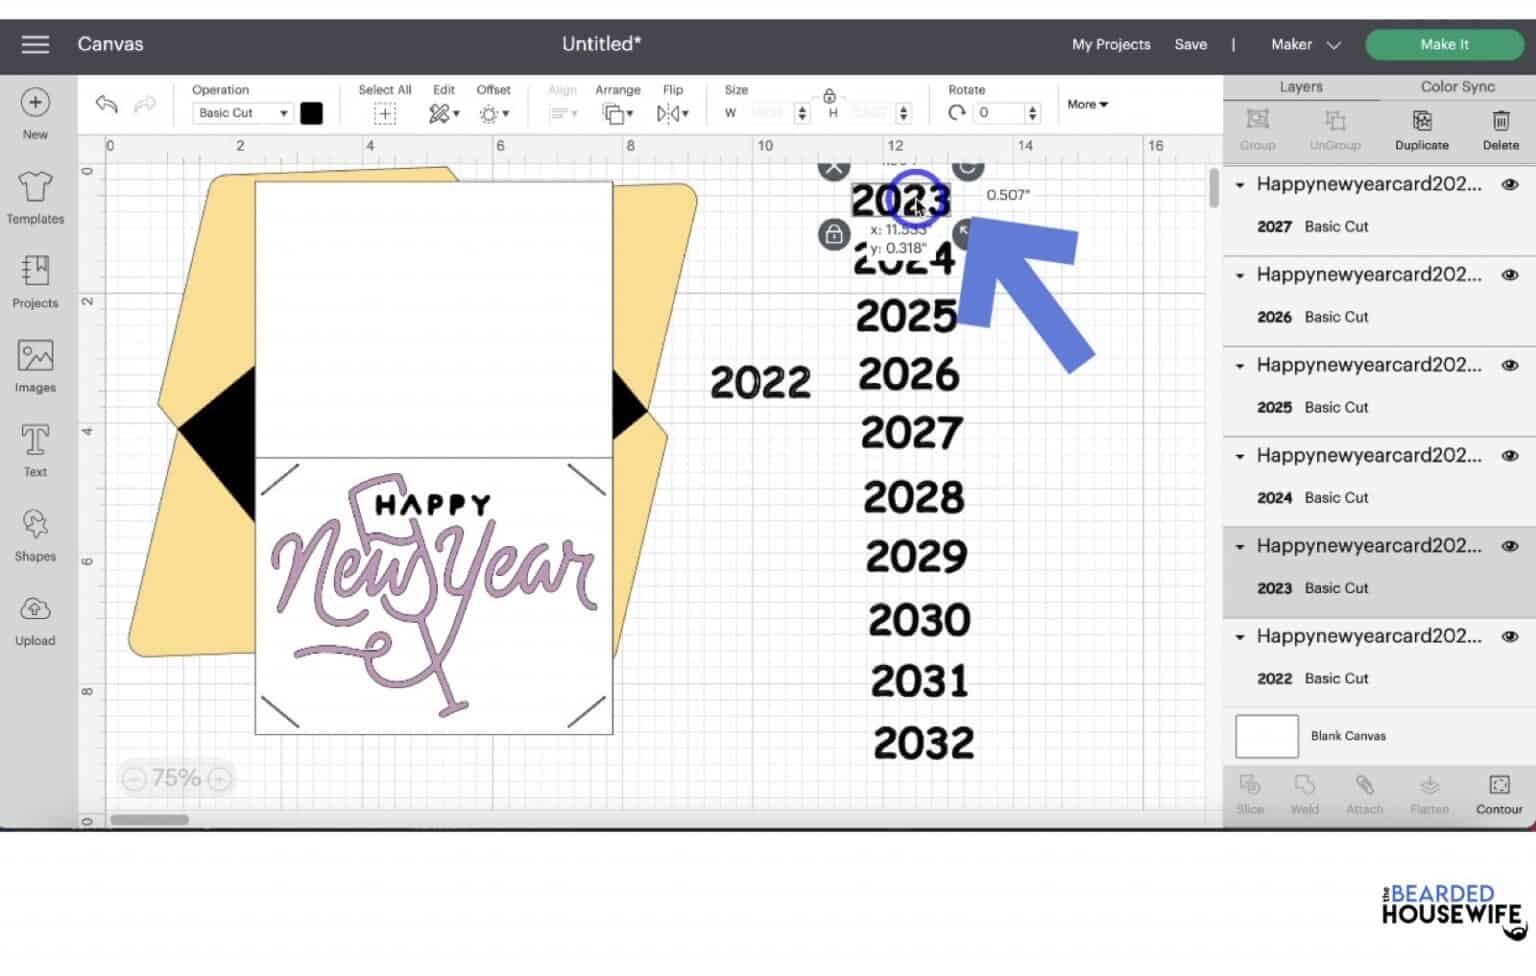
Task: Hide the 2022 Basic Cut layer
Action: point(1510,636)
